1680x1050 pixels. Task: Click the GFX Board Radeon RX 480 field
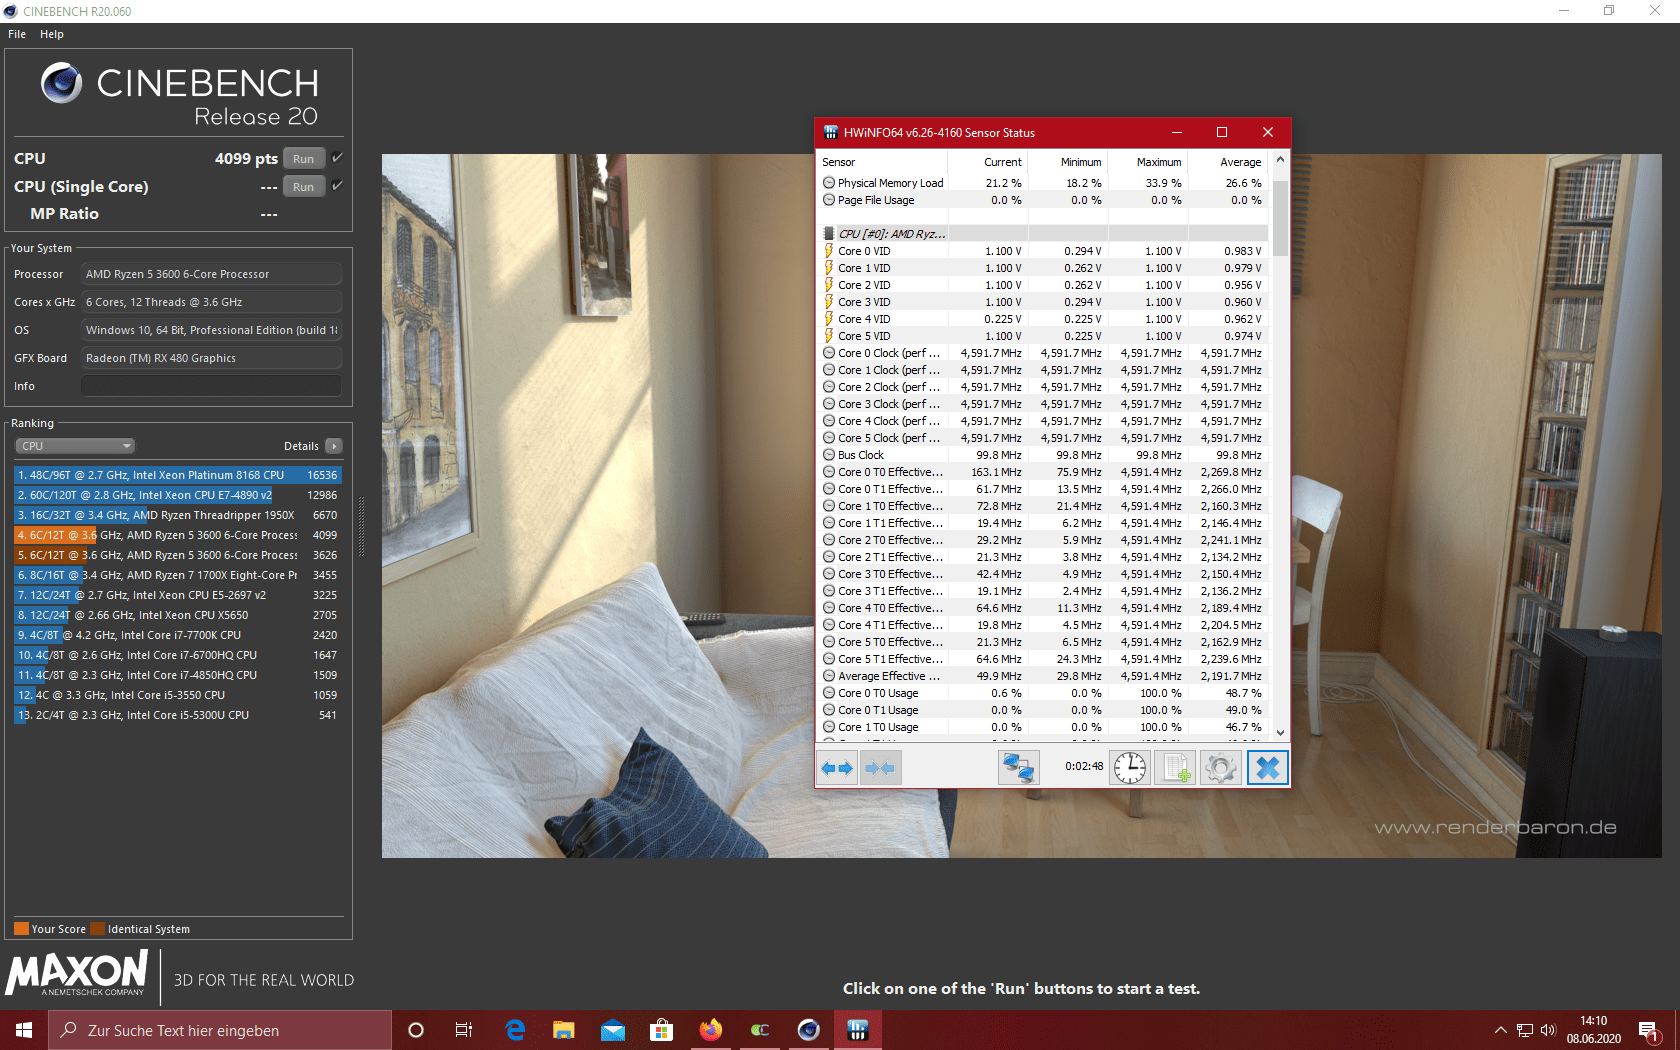point(211,358)
